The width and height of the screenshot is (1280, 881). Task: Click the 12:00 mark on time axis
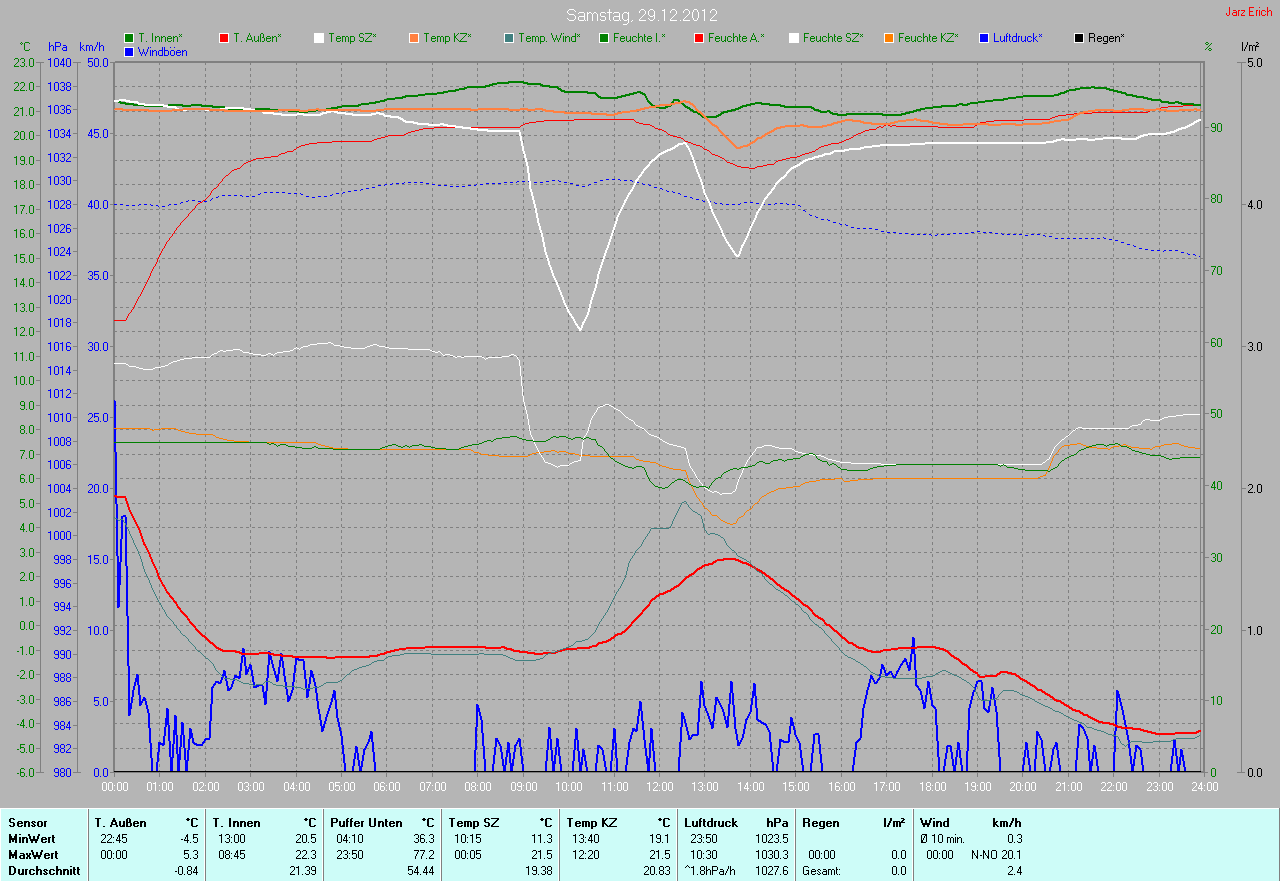click(x=659, y=787)
